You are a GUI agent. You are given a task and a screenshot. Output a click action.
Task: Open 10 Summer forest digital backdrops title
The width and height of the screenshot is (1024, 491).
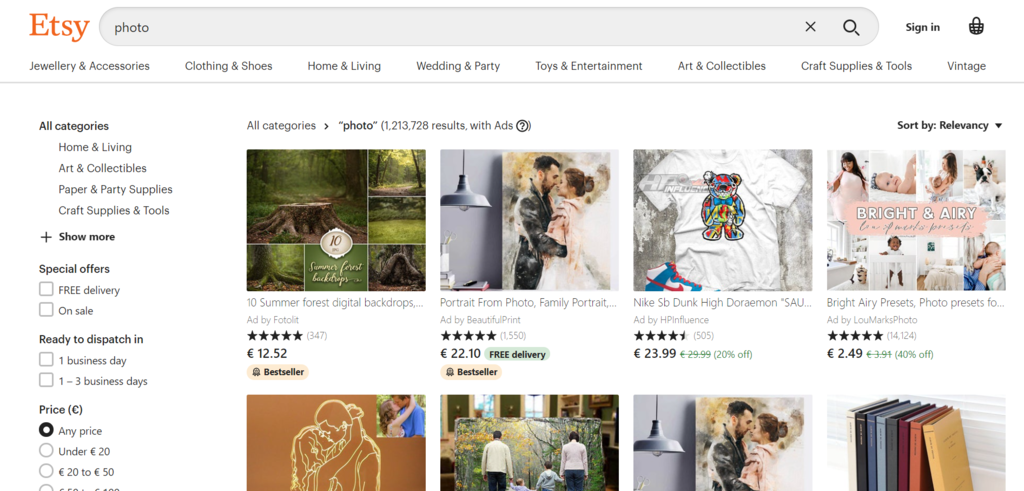tap(335, 303)
